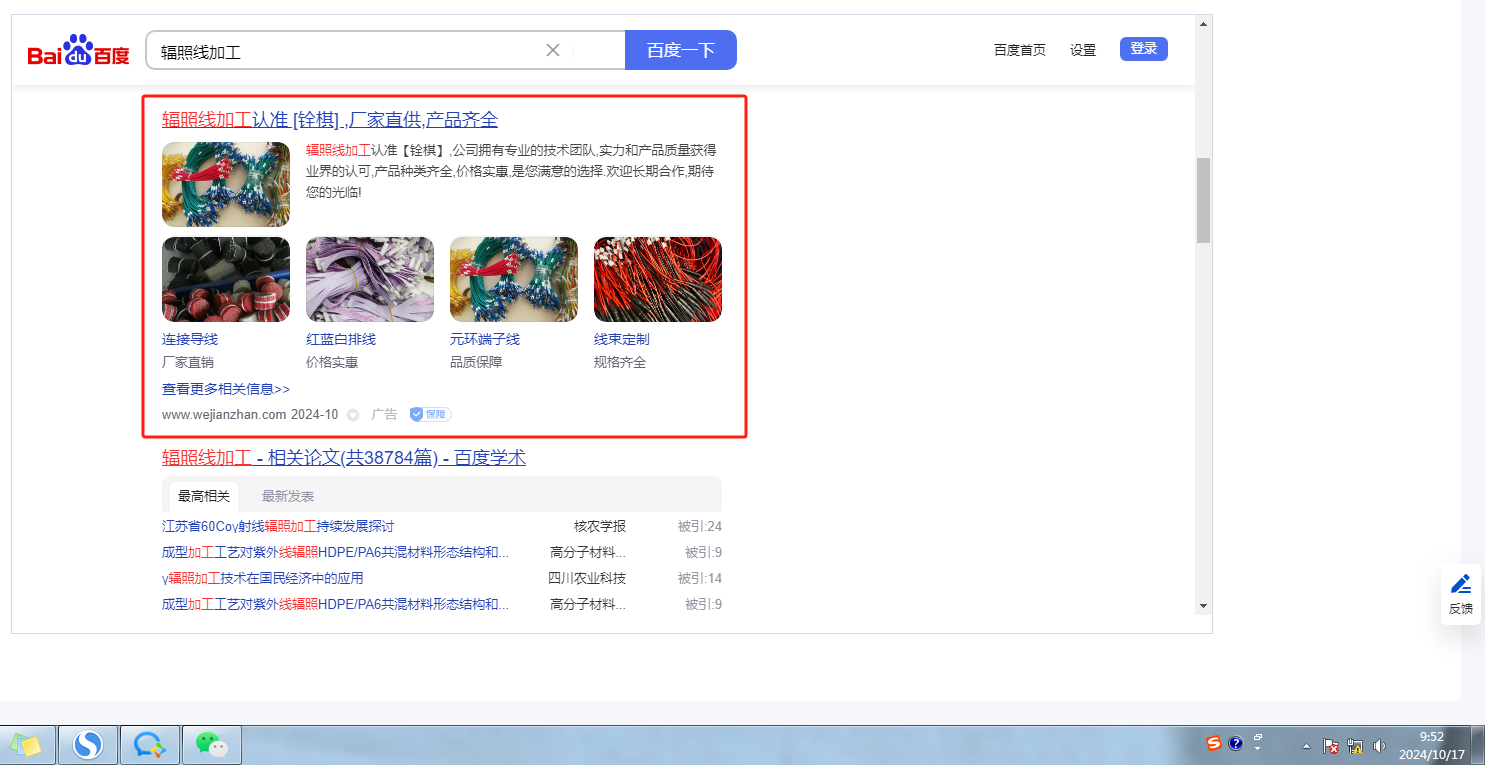
Task: Select the 最高相关 tab
Action: click(x=204, y=496)
